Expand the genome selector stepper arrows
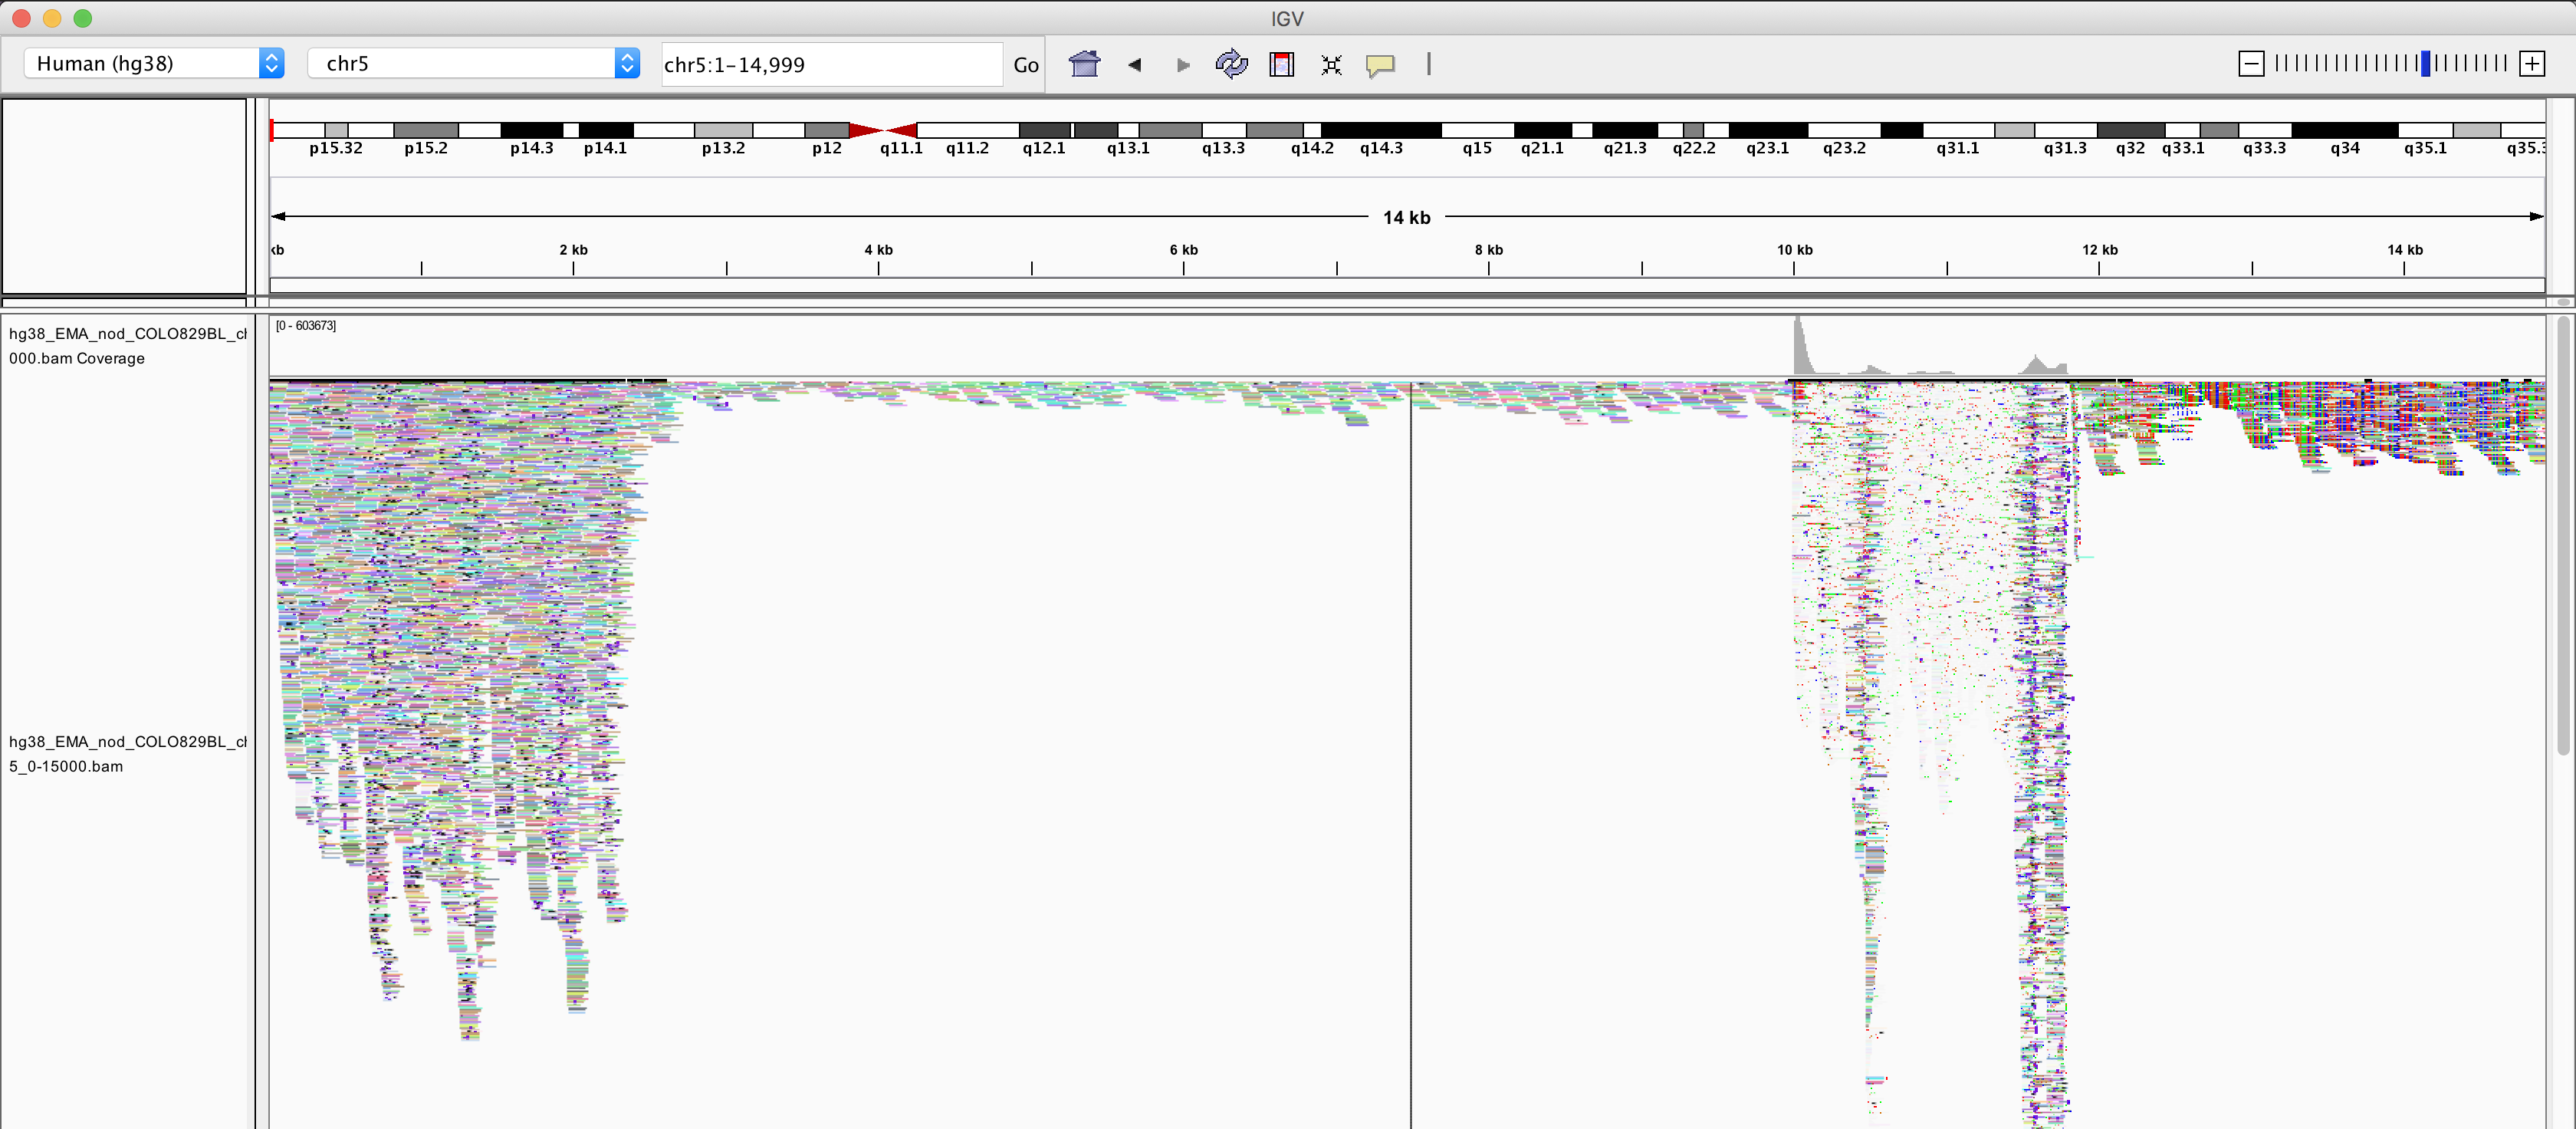2576x1129 pixels. (271, 63)
